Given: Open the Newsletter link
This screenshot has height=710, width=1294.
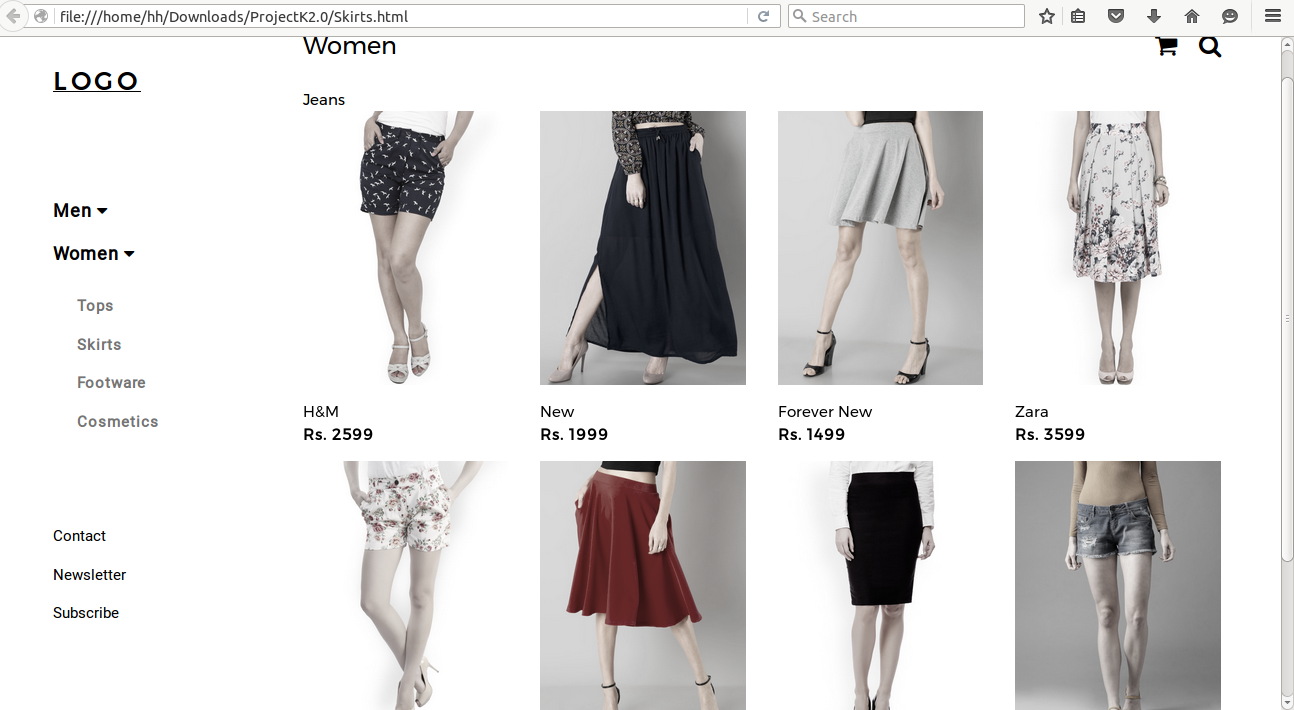Looking at the screenshot, I should click(89, 575).
